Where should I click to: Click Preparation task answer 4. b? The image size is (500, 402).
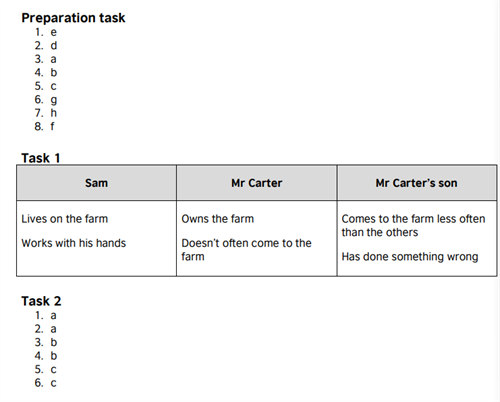pos(46,72)
